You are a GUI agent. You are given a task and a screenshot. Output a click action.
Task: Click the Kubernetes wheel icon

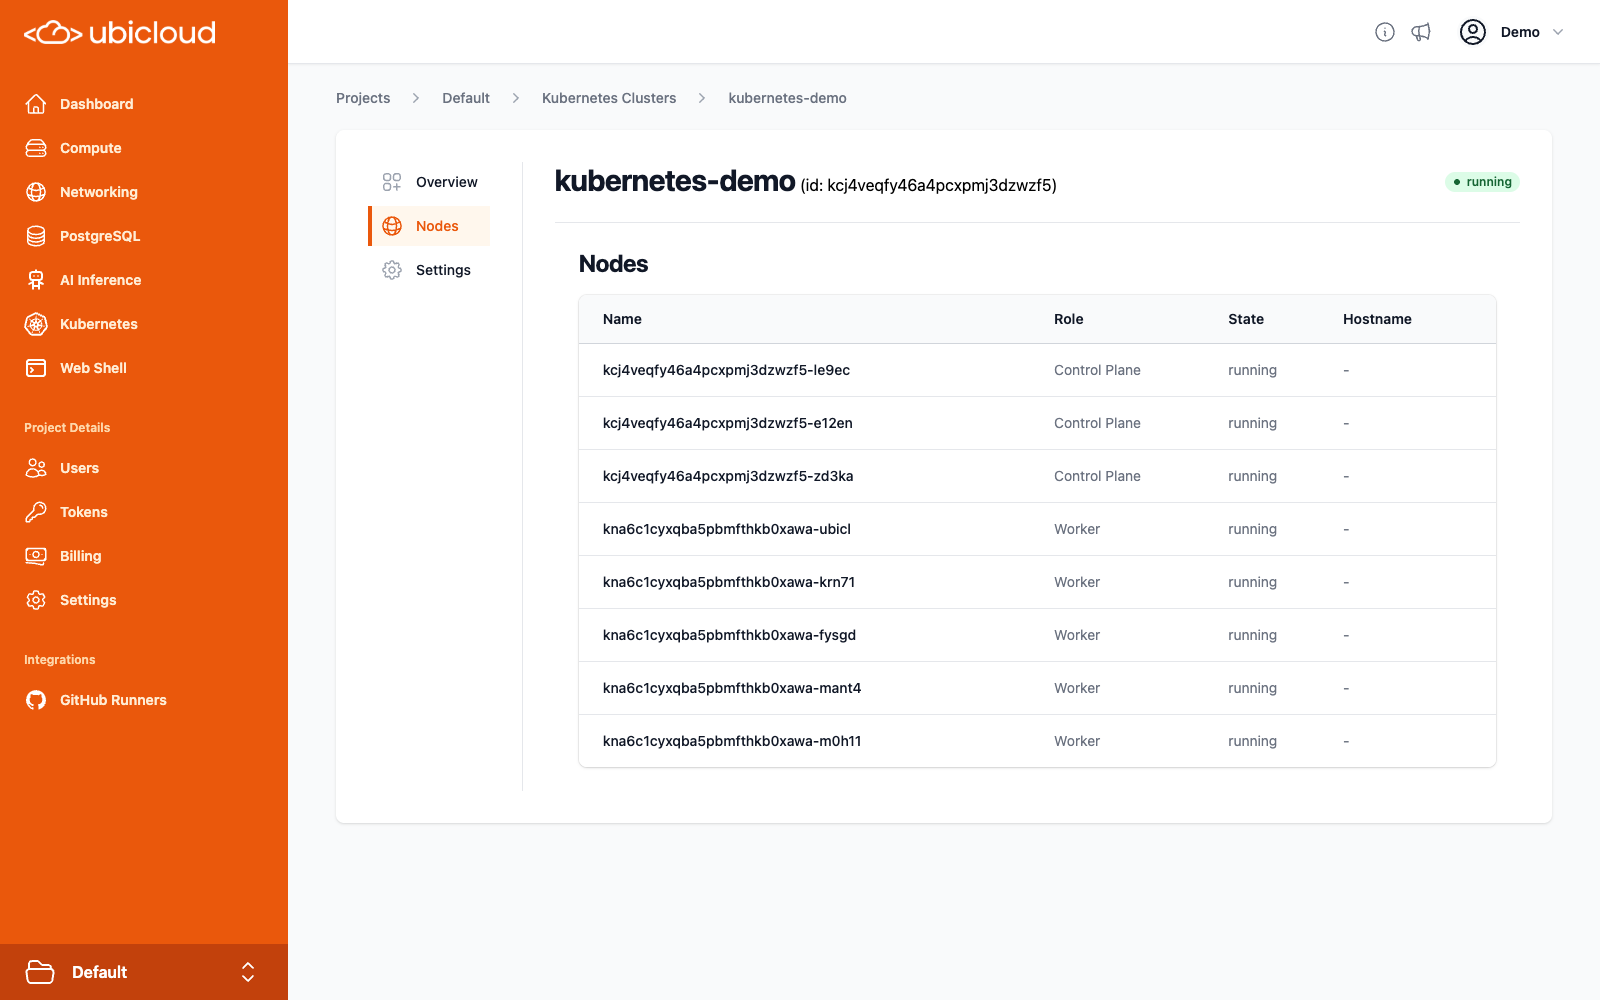36,324
